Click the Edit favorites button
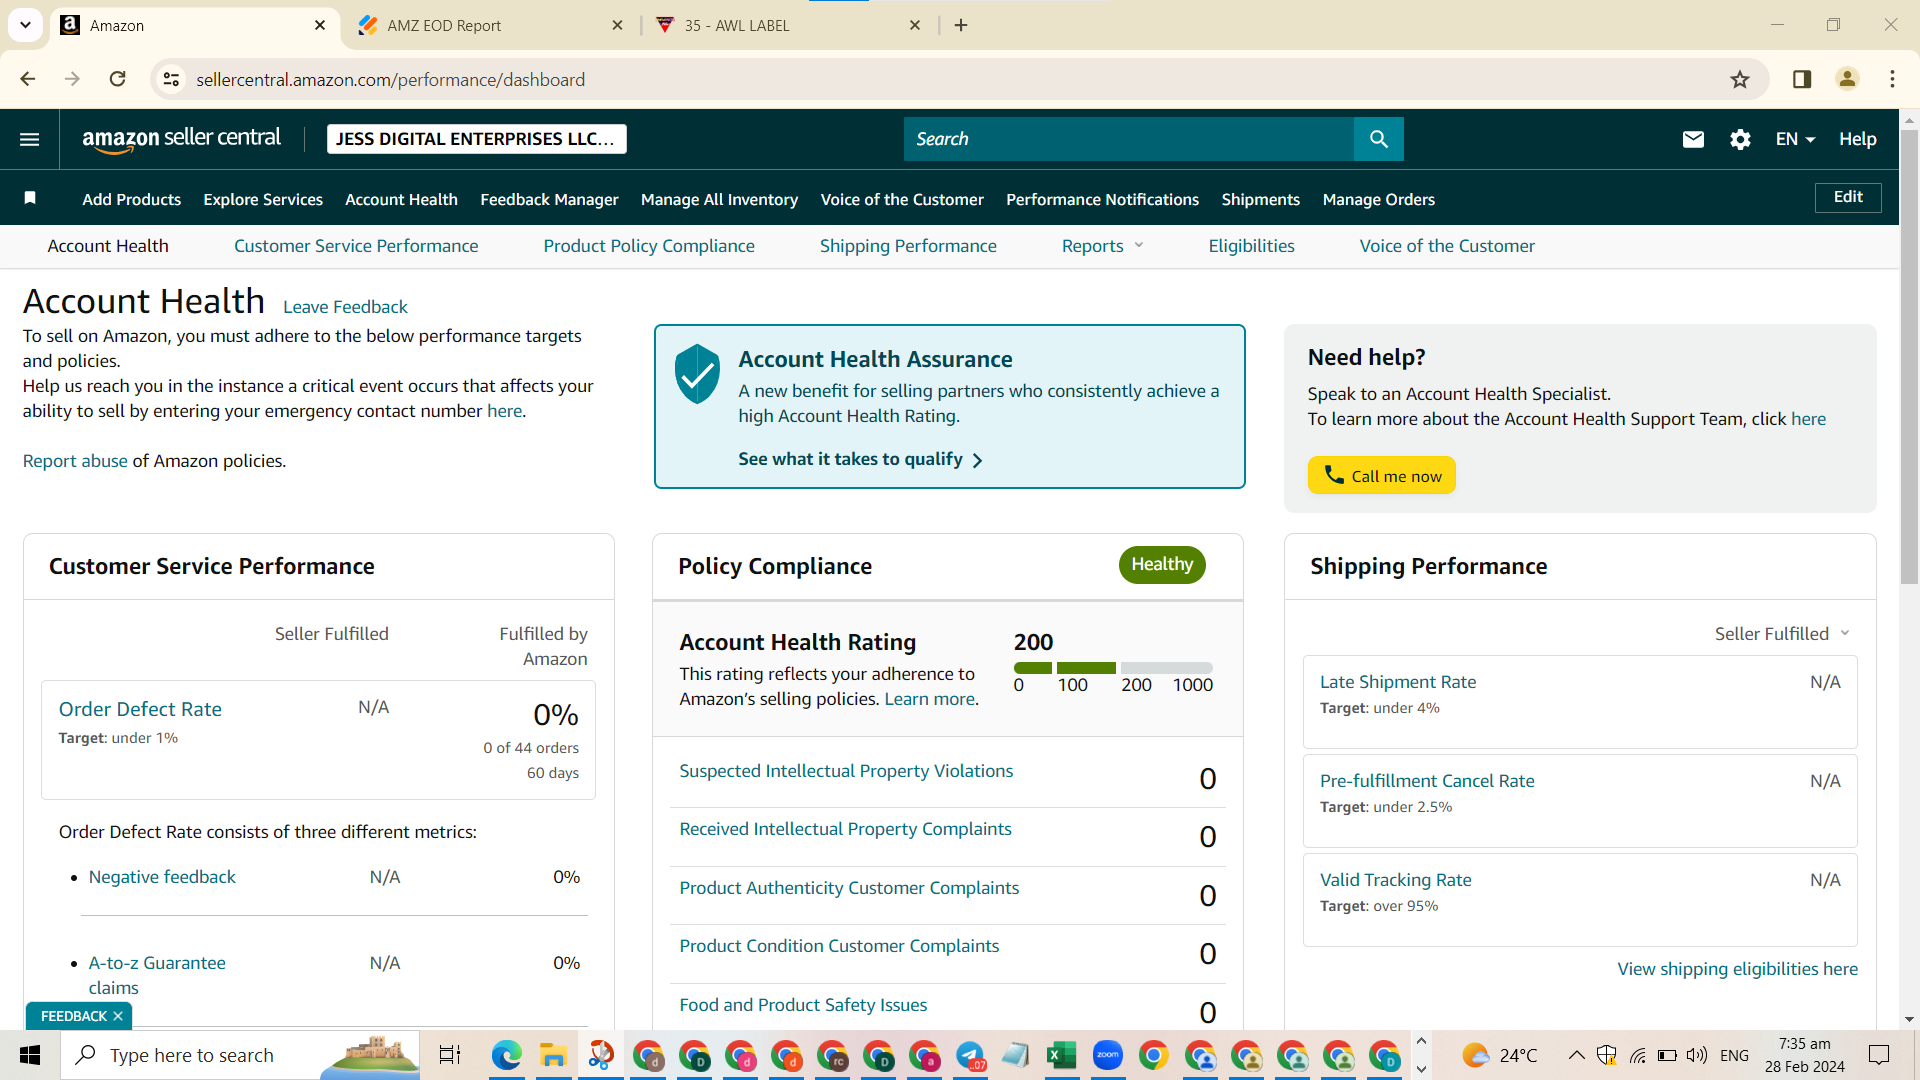This screenshot has width=1920, height=1080. click(1848, 197)
